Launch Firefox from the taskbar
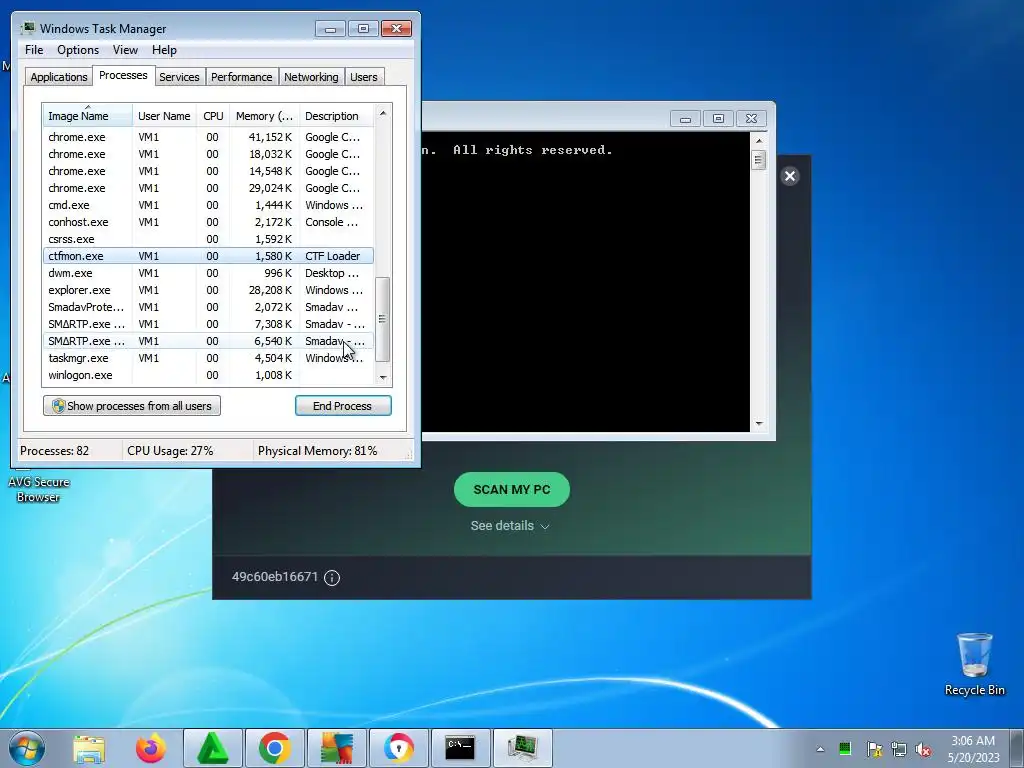The width and height of the screenshot is (1024, 768). point(151,748)
